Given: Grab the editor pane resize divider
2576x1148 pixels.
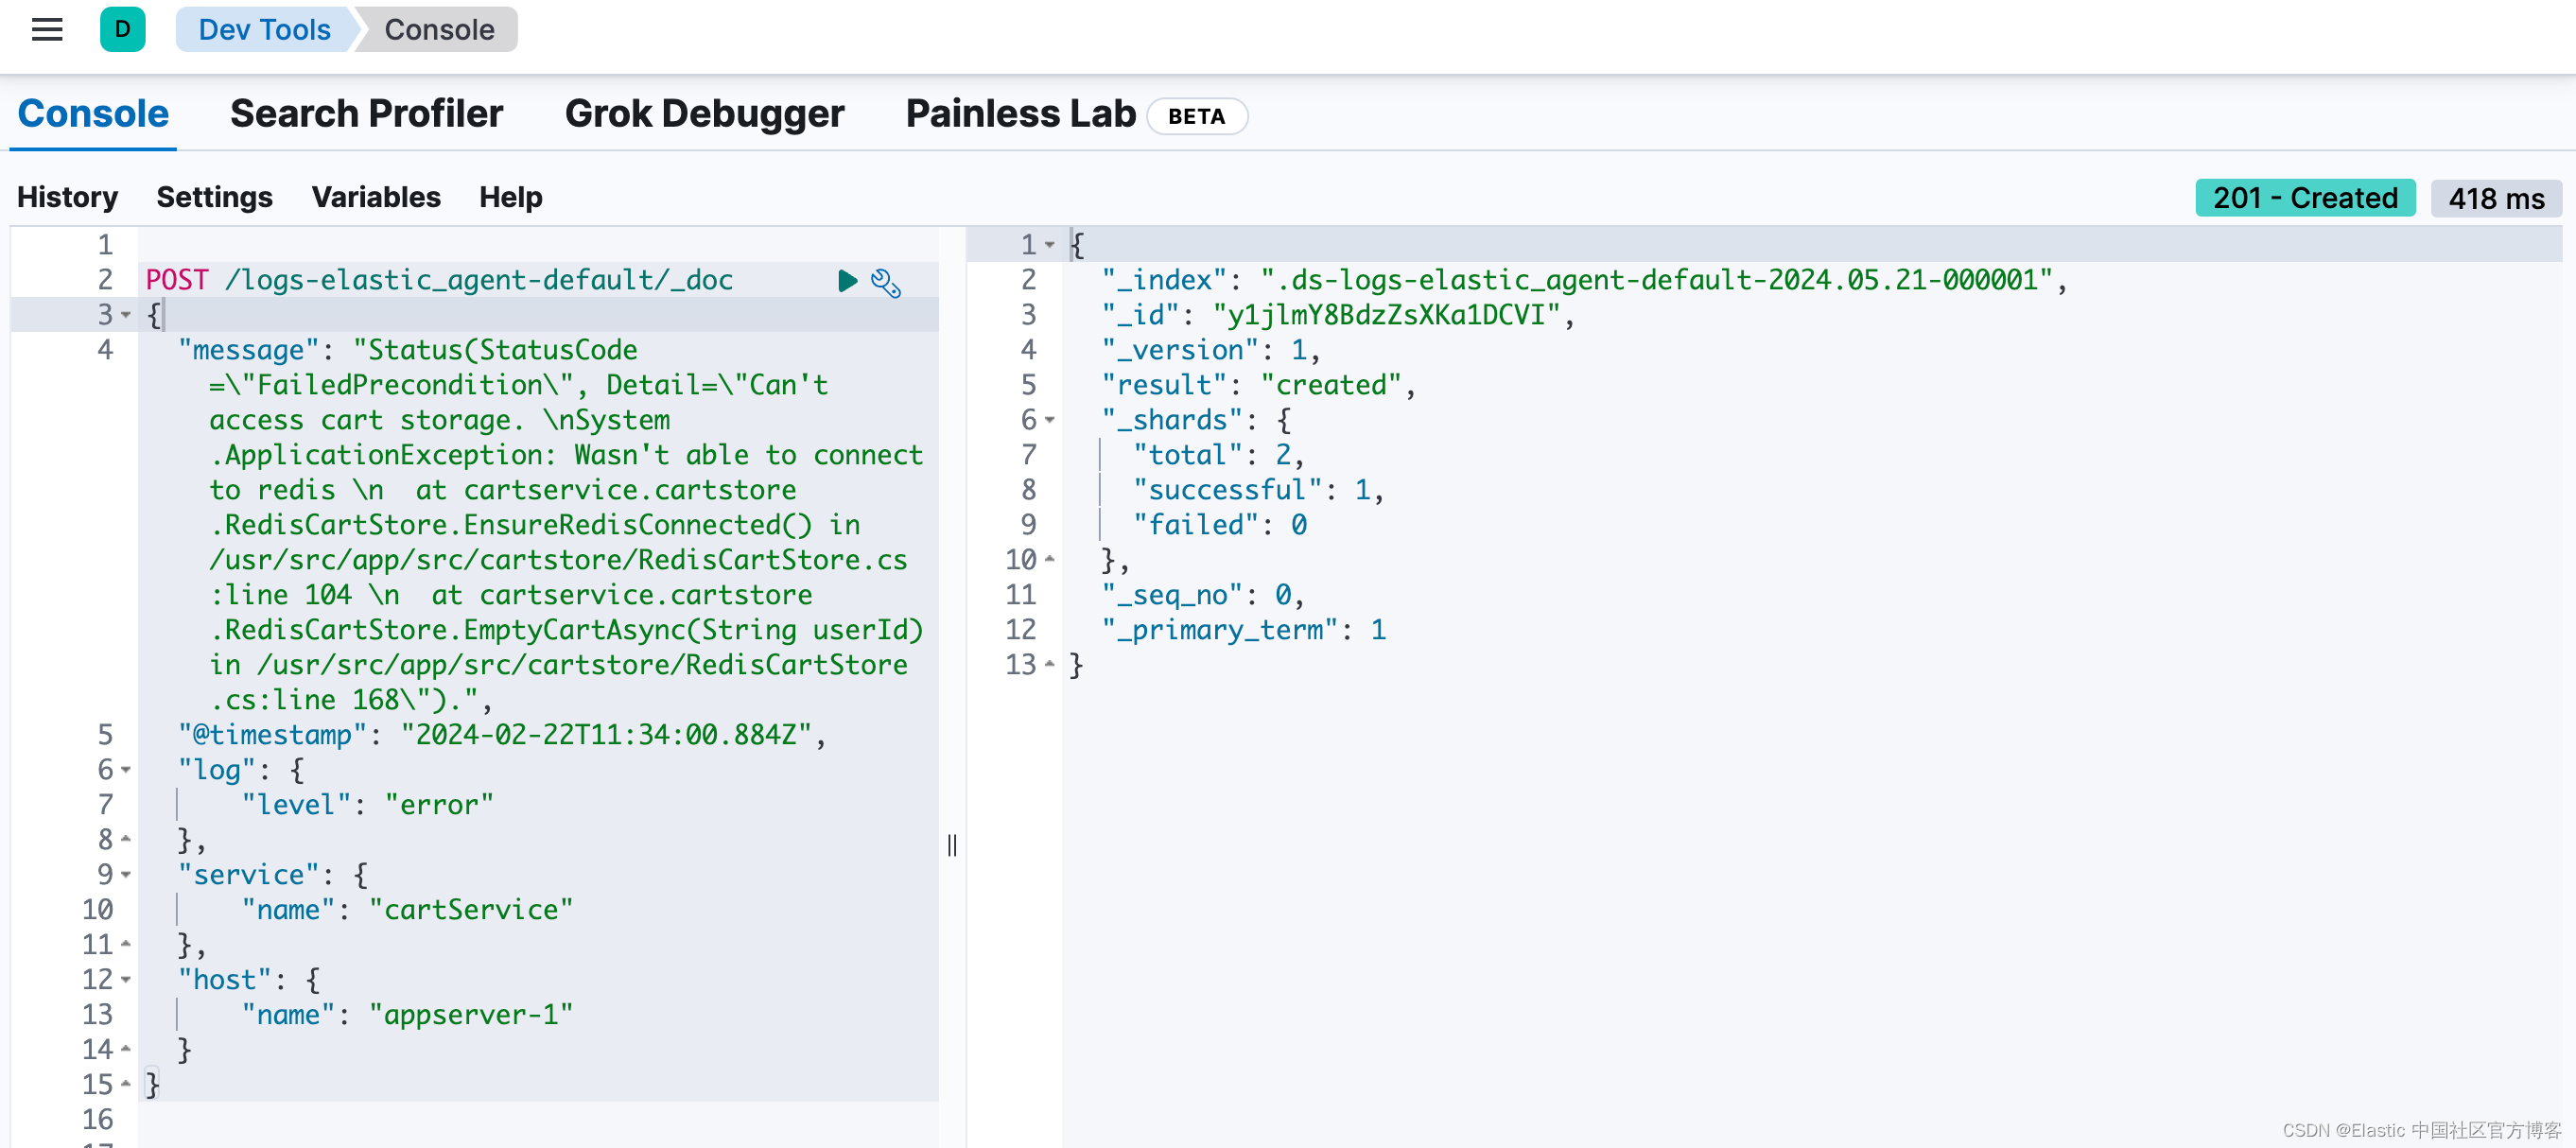Looking at the screenshot, I should click(952, 846).
